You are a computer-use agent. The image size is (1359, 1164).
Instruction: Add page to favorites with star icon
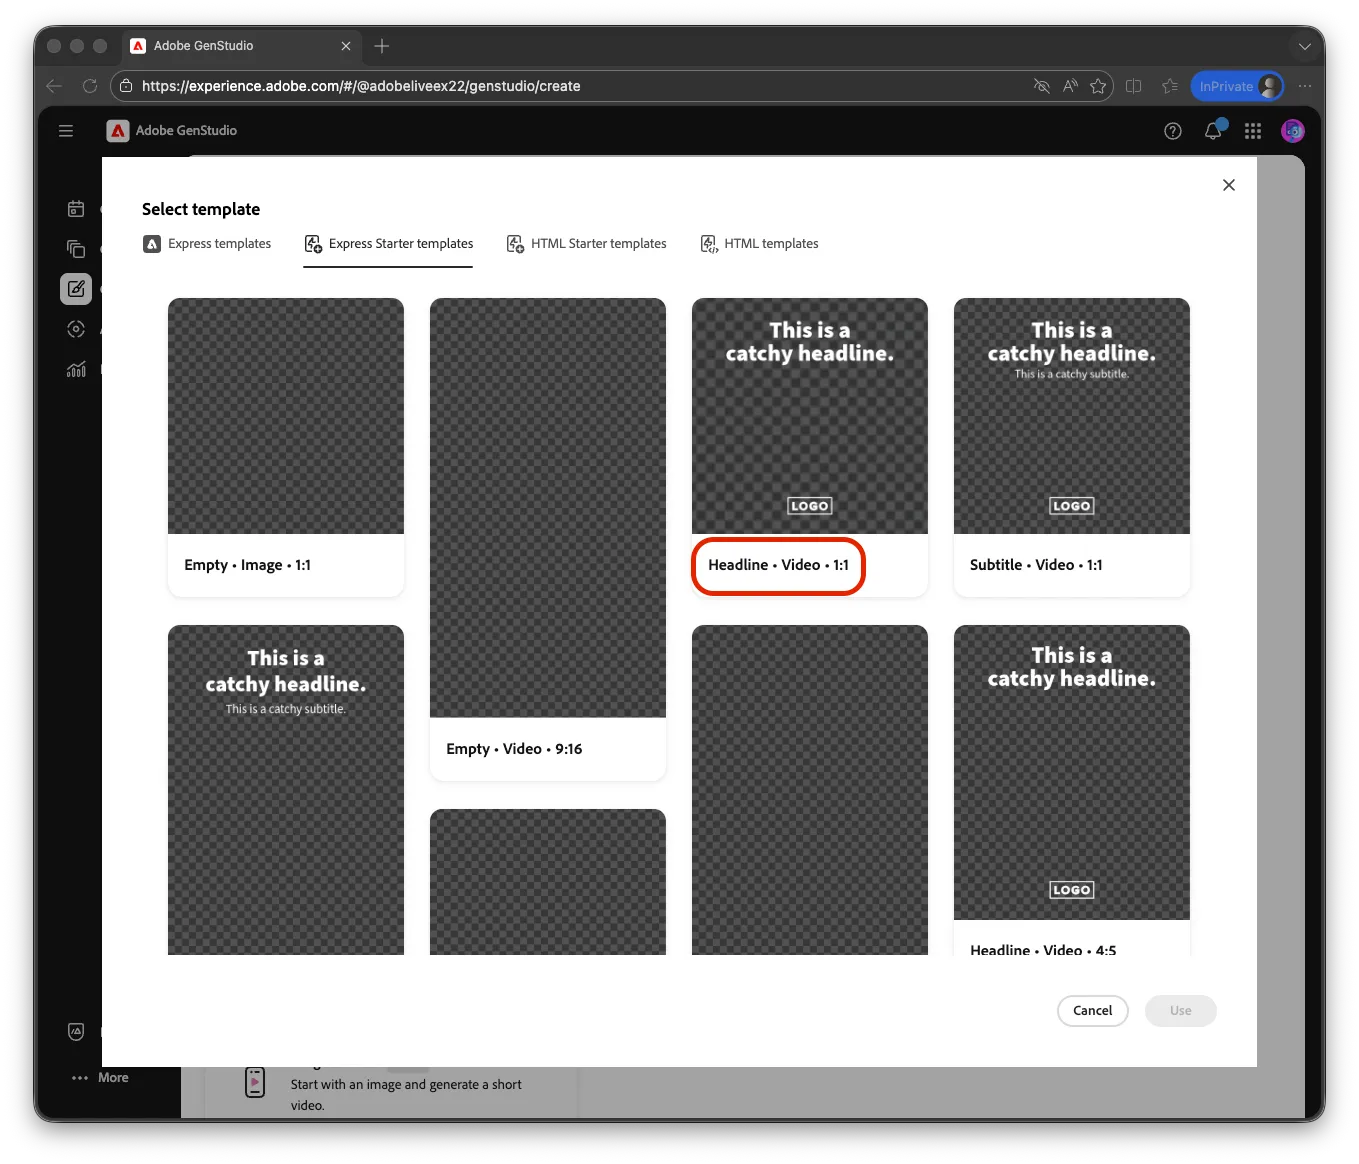1098,86
